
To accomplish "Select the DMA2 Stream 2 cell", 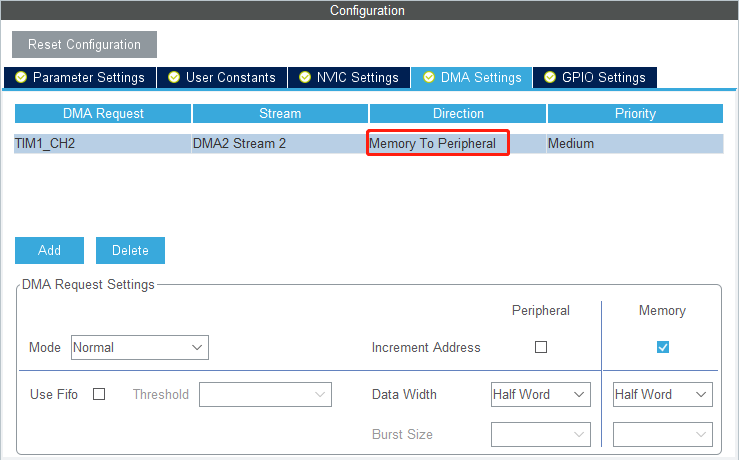I will [280, 143].
